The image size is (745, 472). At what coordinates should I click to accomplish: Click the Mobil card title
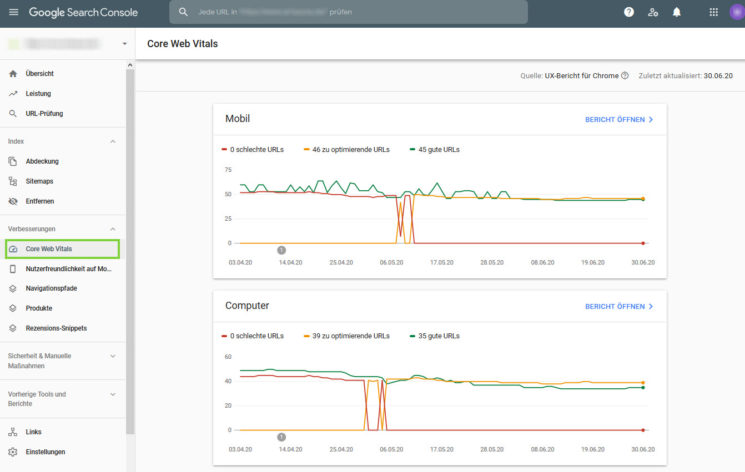pyautogui.click(x=238, y=119)
